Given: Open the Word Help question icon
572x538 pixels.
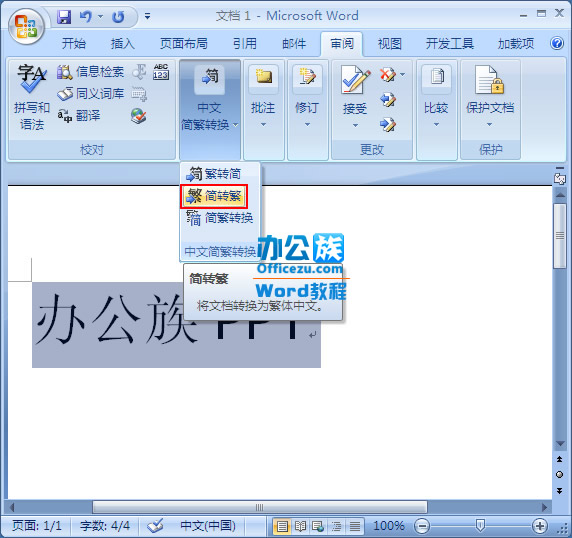Looking at the screenshot, I should [557, 43].
